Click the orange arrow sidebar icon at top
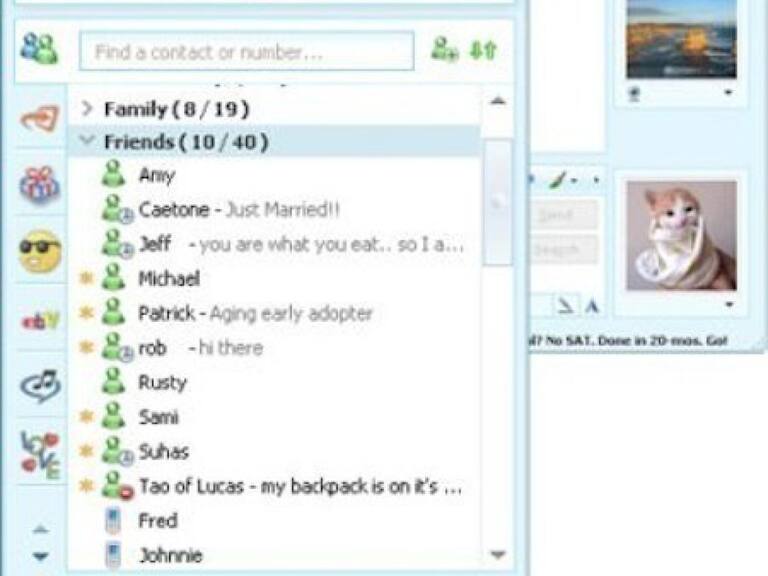 40,118
